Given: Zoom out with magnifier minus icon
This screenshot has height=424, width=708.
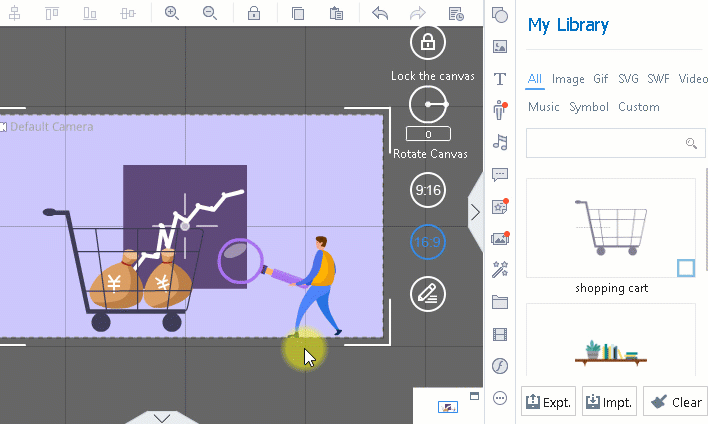Looking at the screenshot, I should point(210,13).
